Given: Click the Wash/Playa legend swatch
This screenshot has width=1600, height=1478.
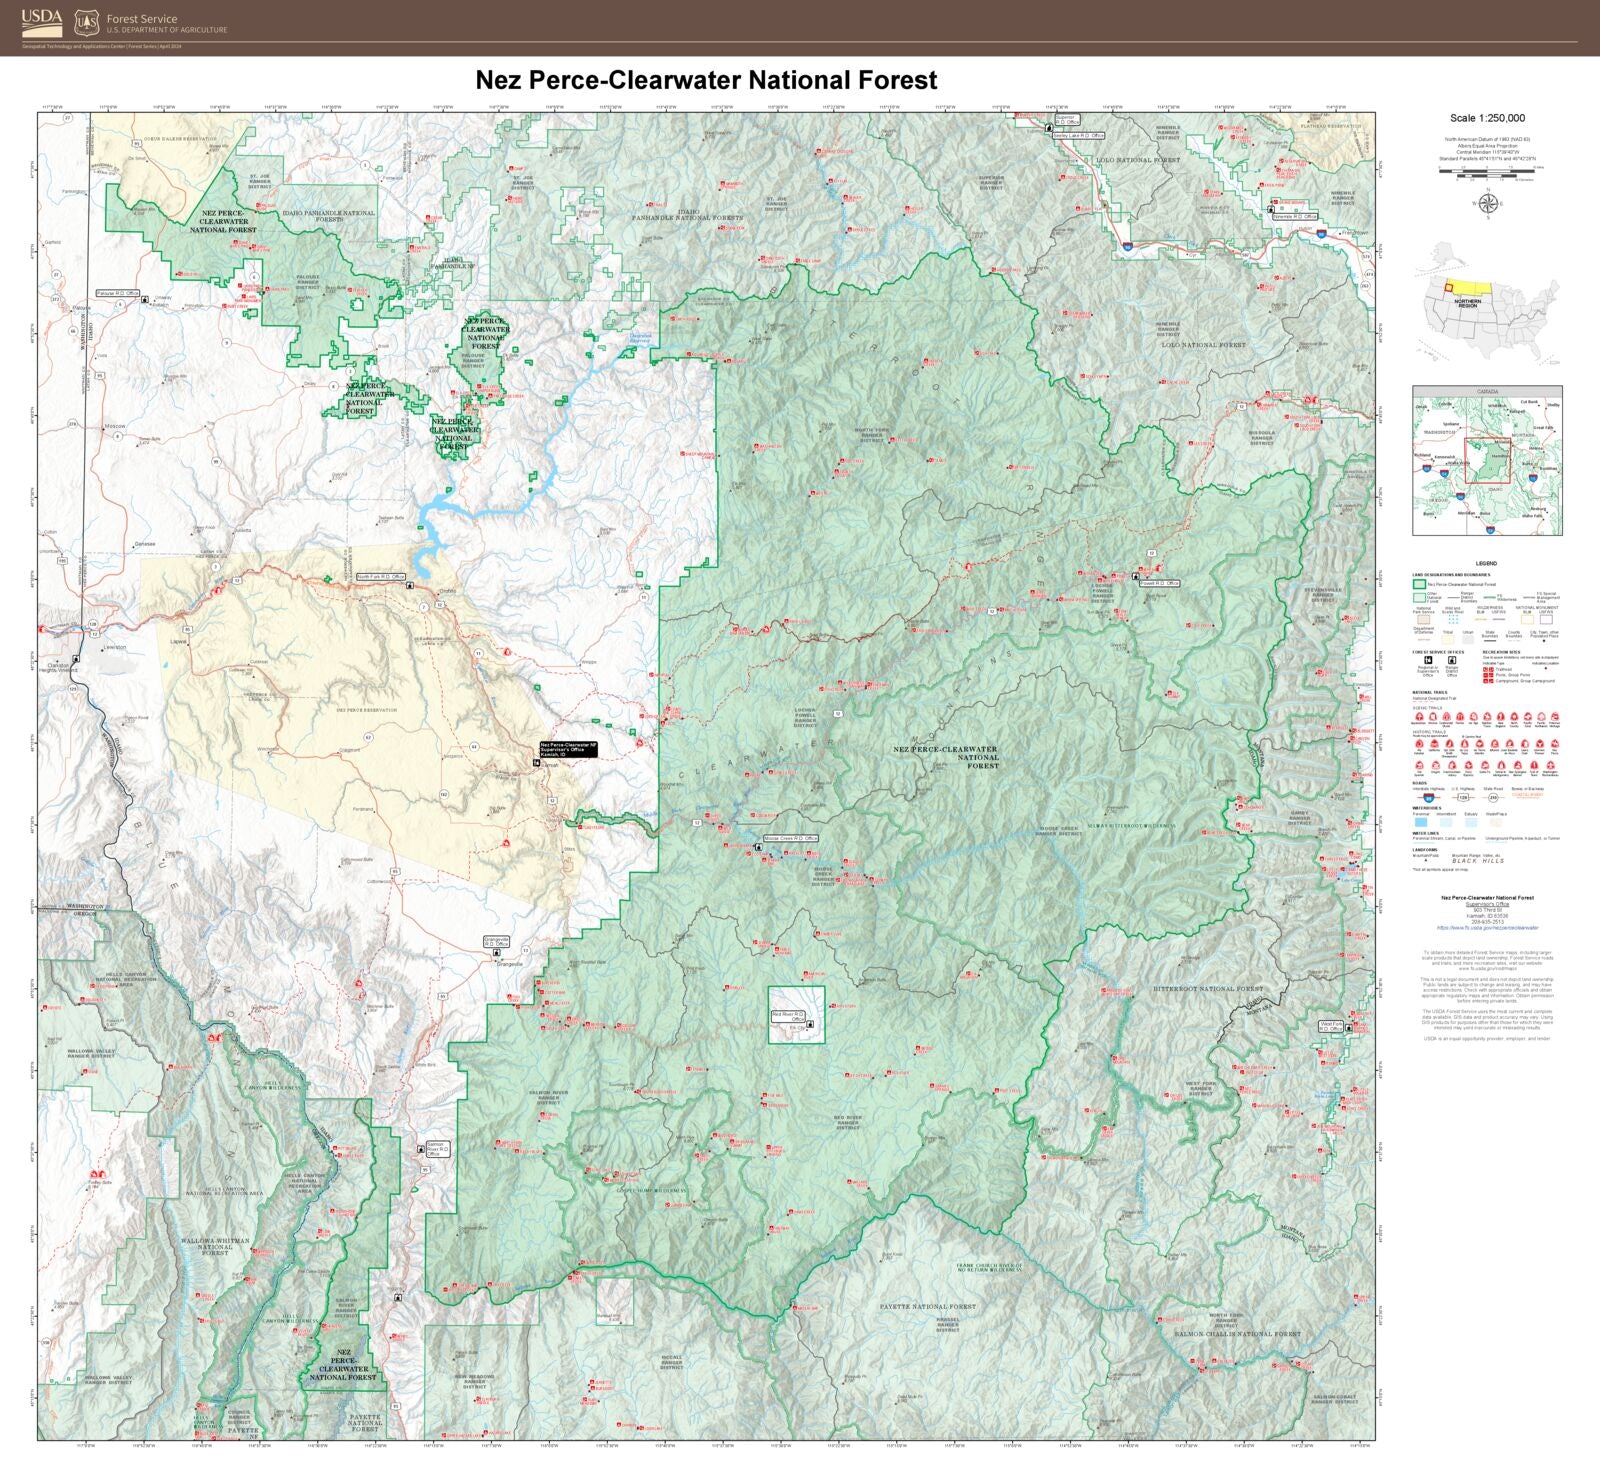Looking at the screenshot, I should pos(1496,822).
